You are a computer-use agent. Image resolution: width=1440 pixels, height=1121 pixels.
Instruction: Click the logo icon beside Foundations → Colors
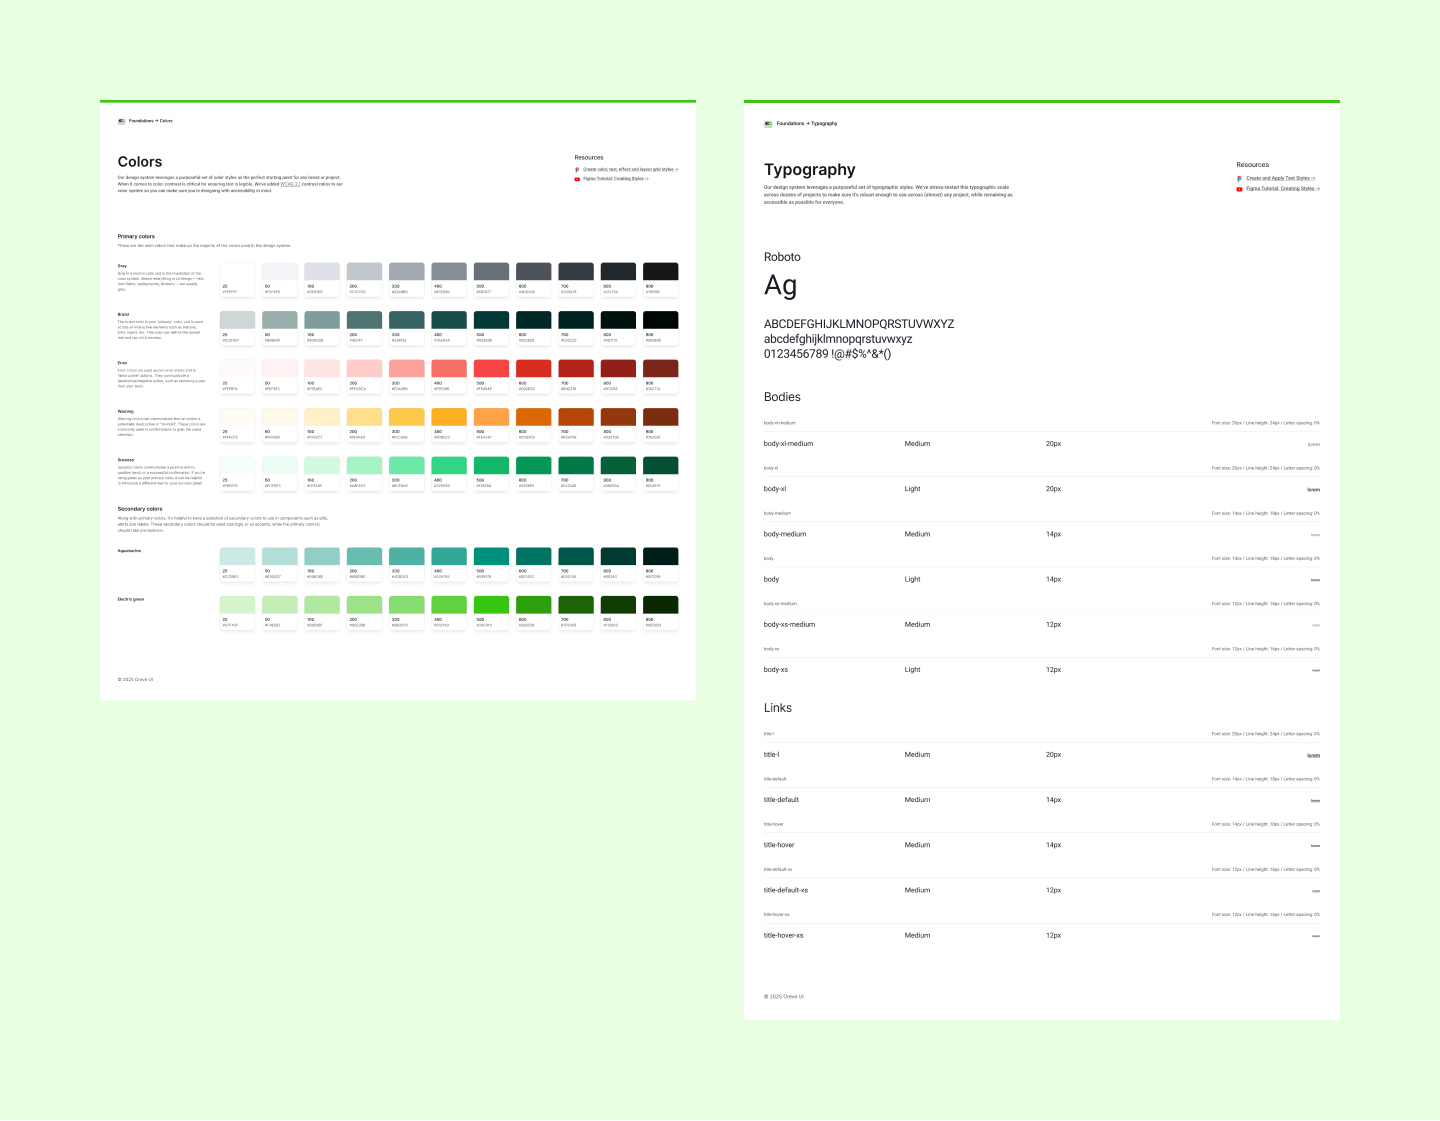121,121
